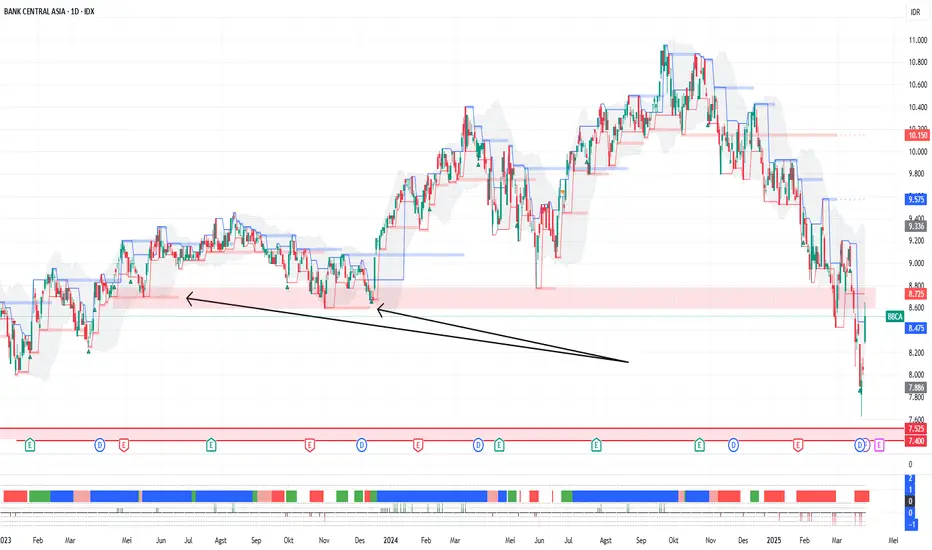Viewport: 932px width, 550px height.
Task: Select the blue 9.575 price label
Action: pyautogui.click(x=915, y=200)
